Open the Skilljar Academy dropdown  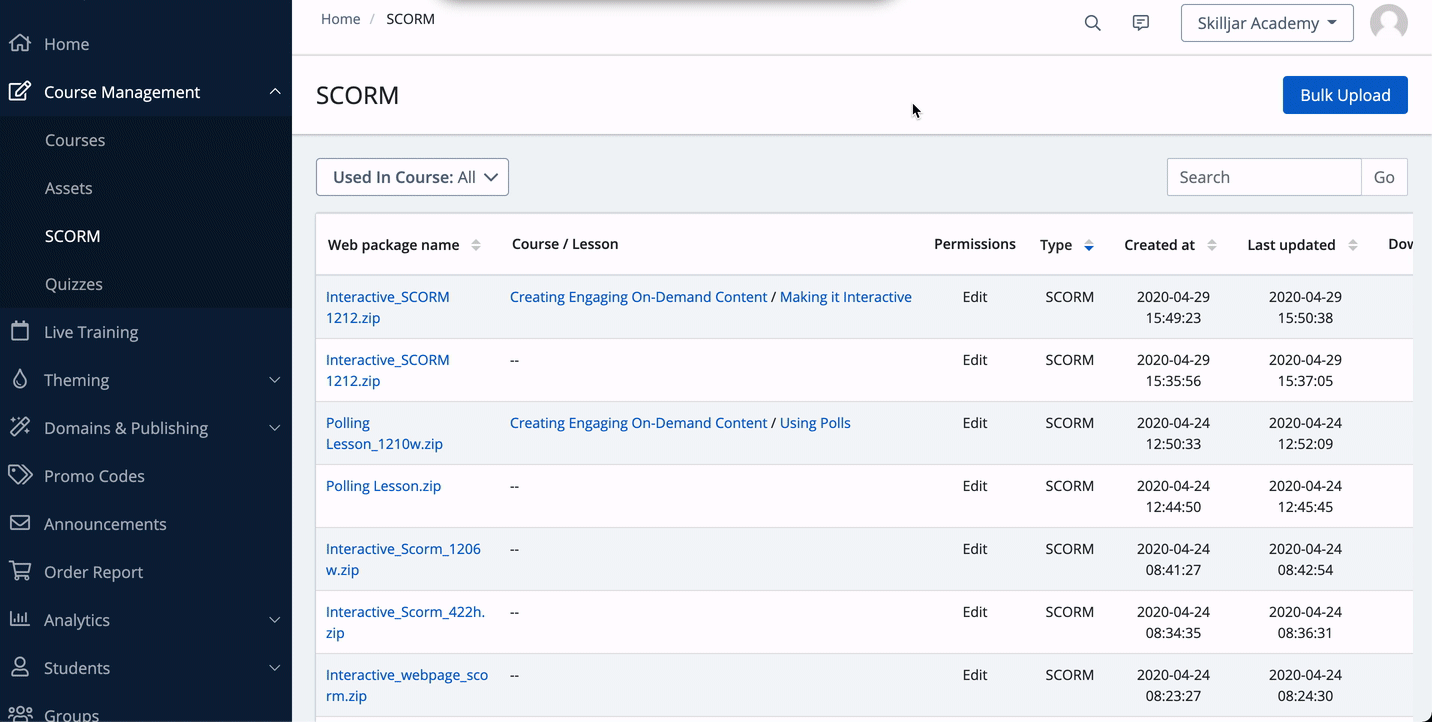click(1267, 23)
